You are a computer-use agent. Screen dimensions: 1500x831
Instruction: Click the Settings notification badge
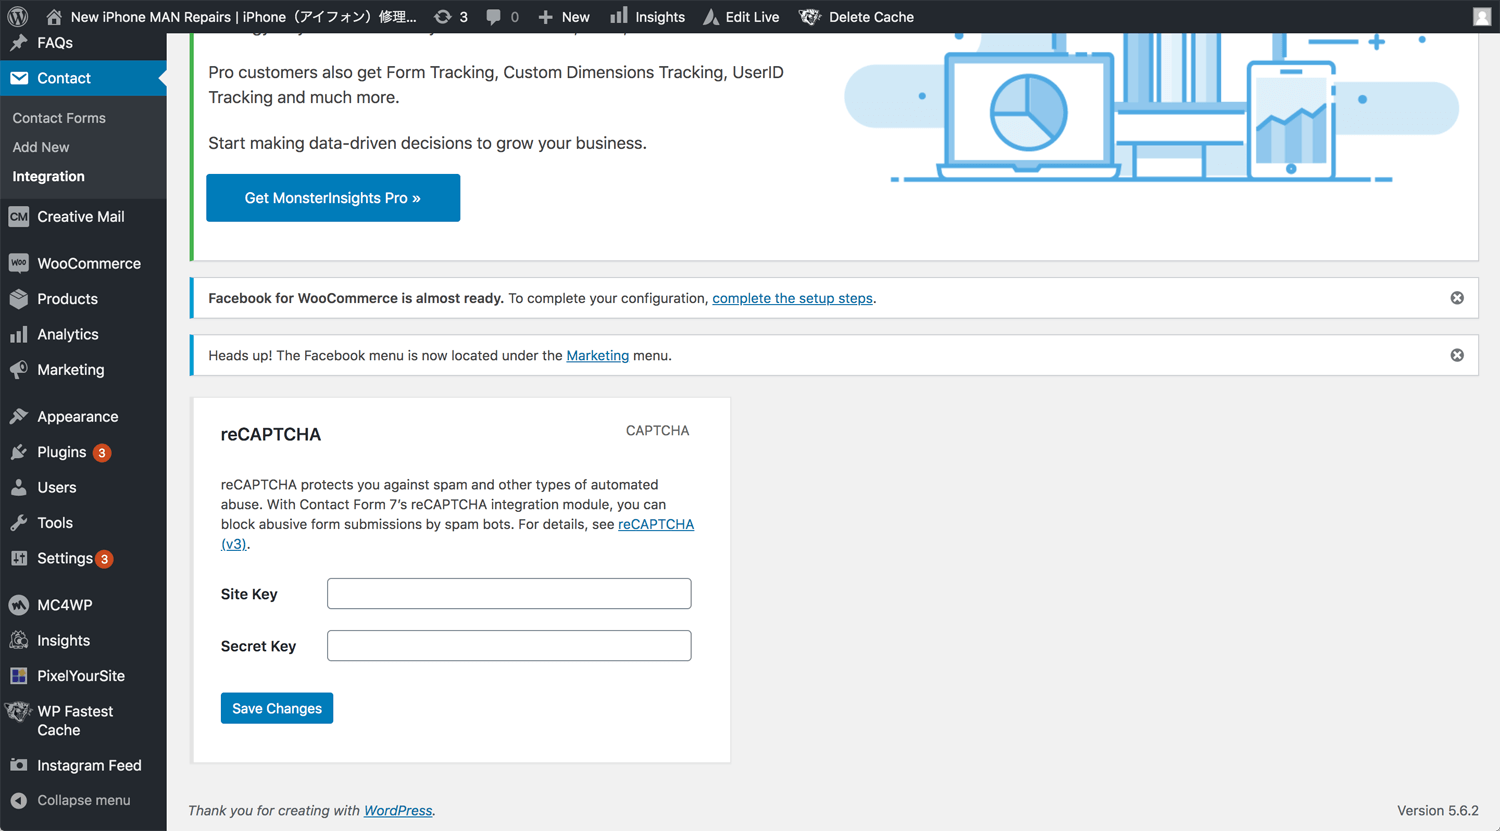104,559
